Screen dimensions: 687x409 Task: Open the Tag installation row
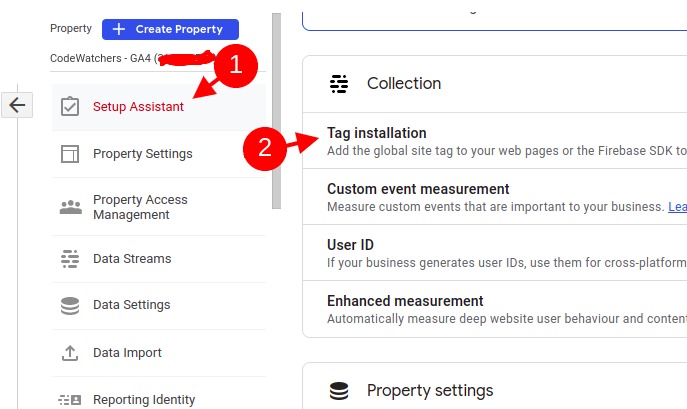click(495, 141)
